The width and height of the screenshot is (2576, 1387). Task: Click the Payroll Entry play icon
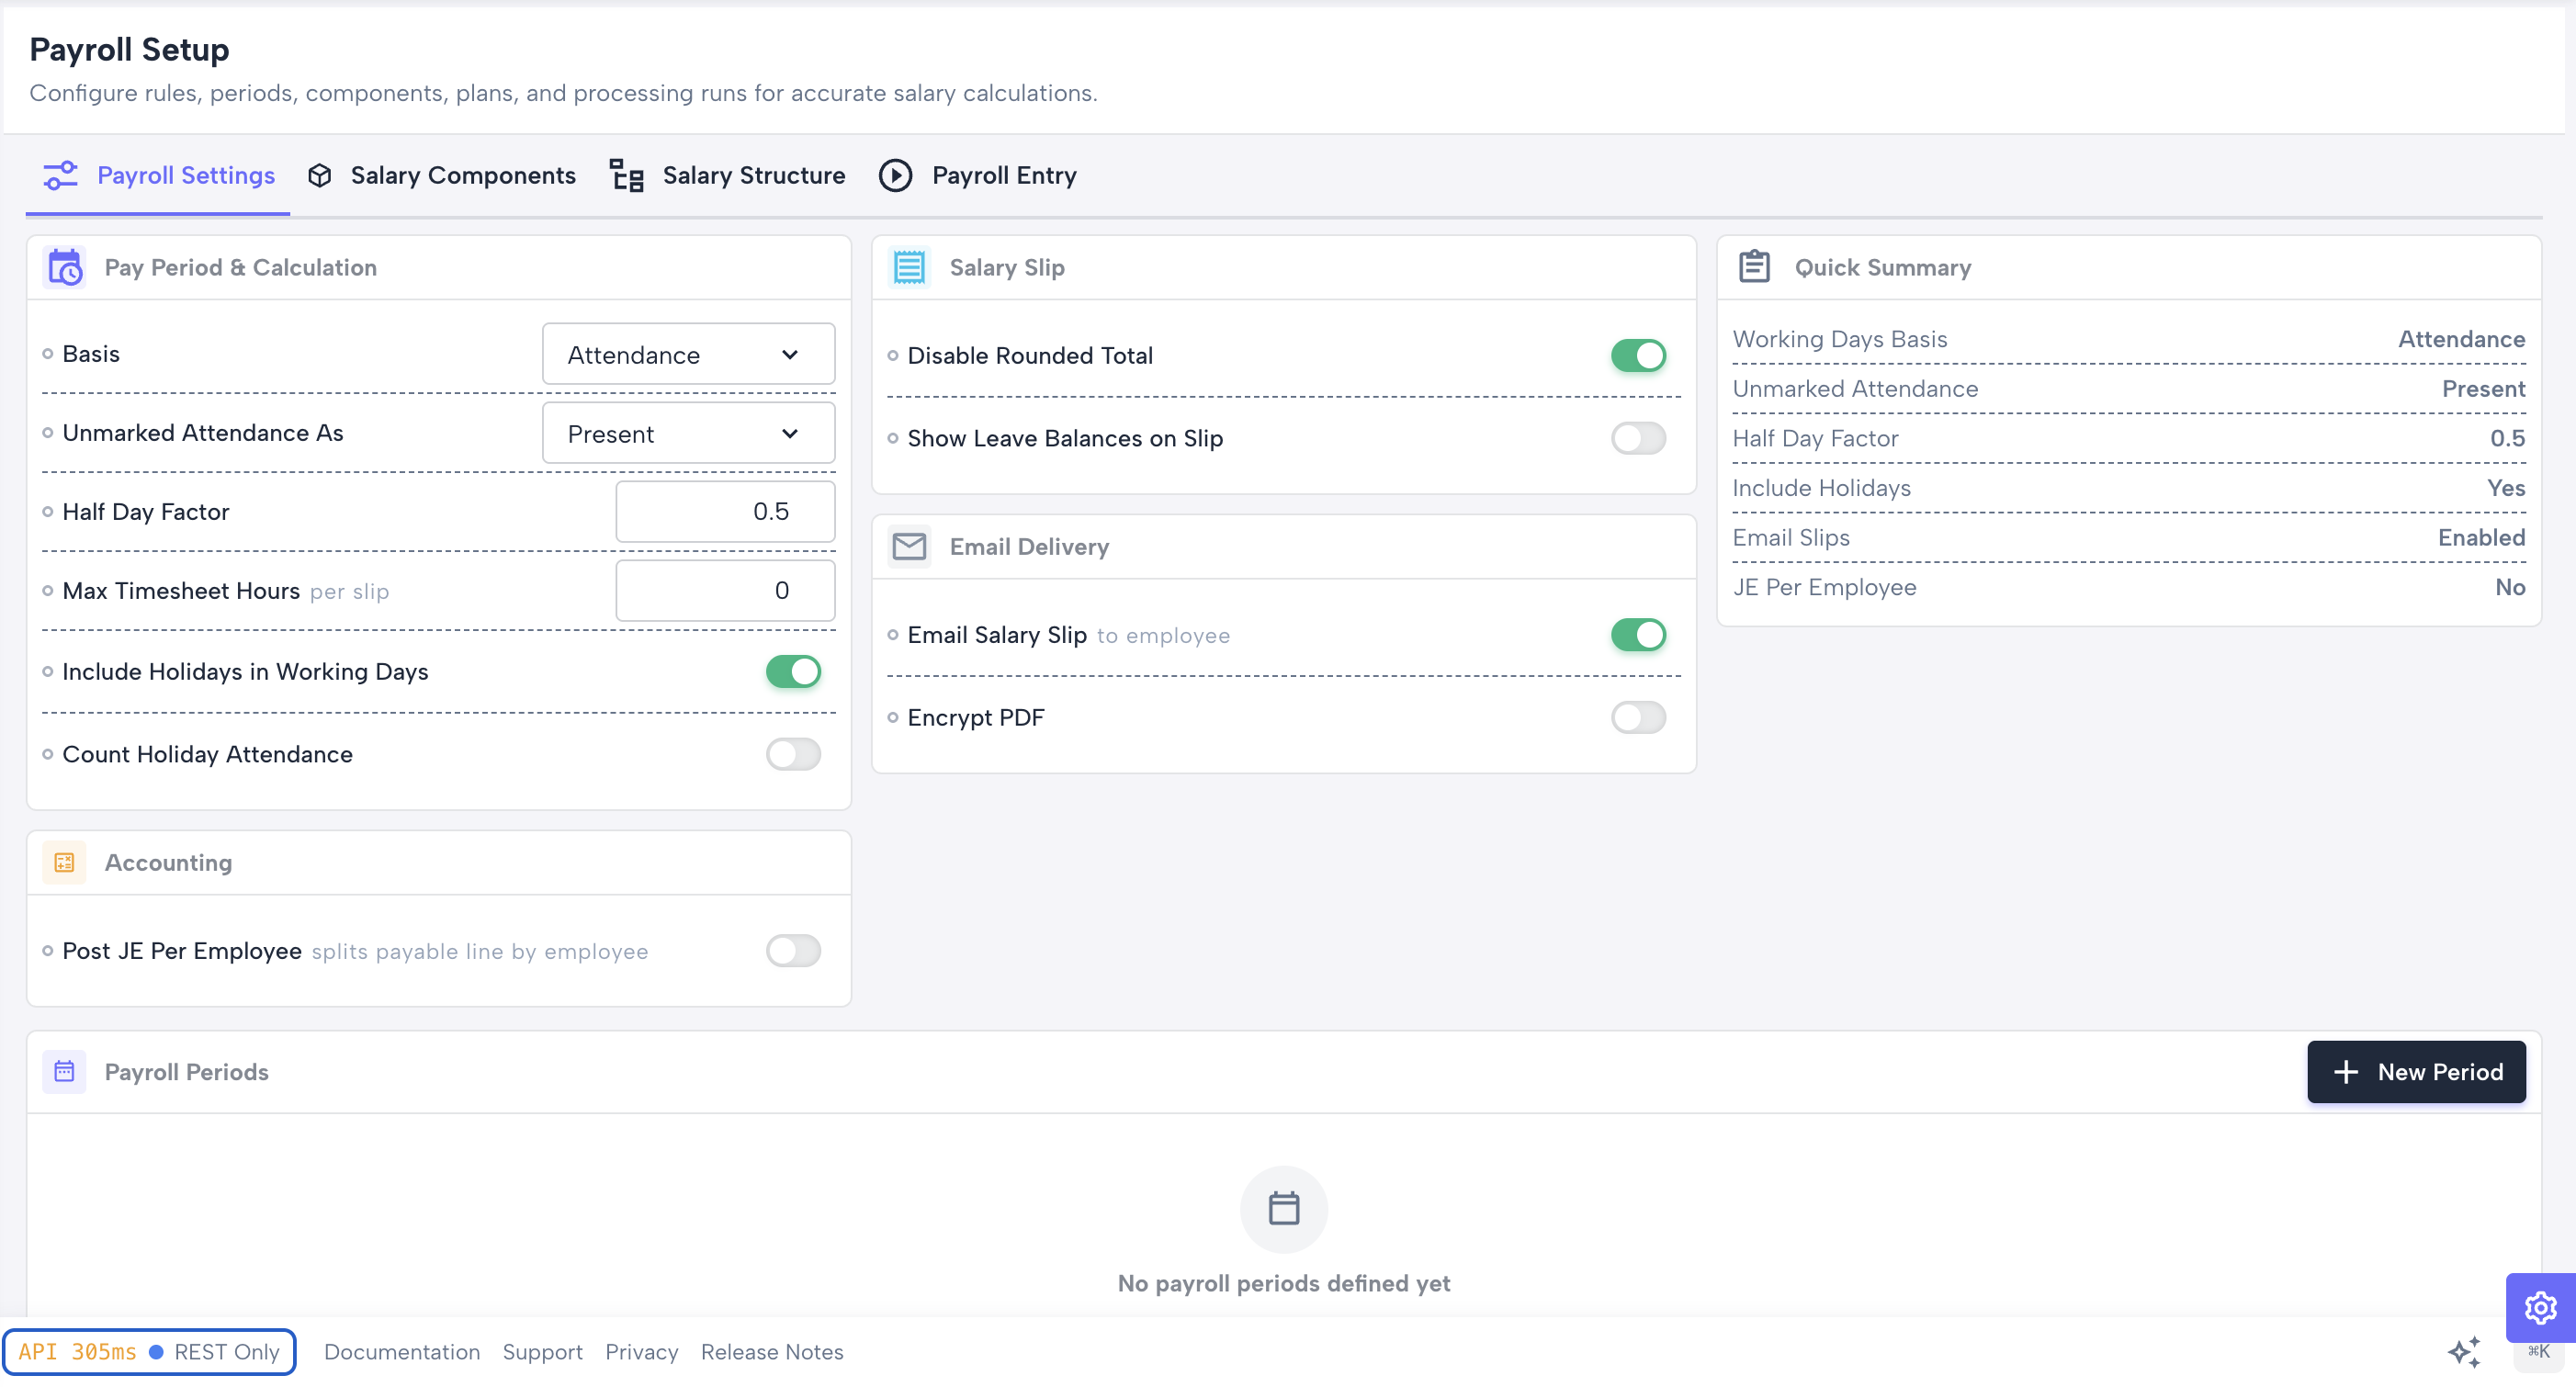tap(895, 175)
